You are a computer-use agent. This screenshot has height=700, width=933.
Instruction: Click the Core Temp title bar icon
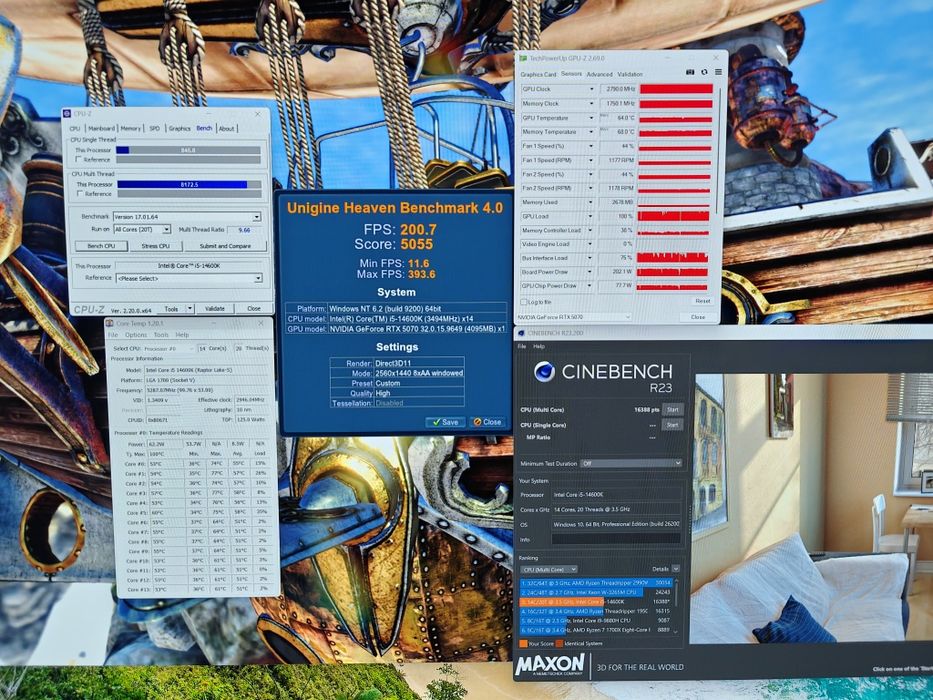pyautogui.click(x=109, y=323)
